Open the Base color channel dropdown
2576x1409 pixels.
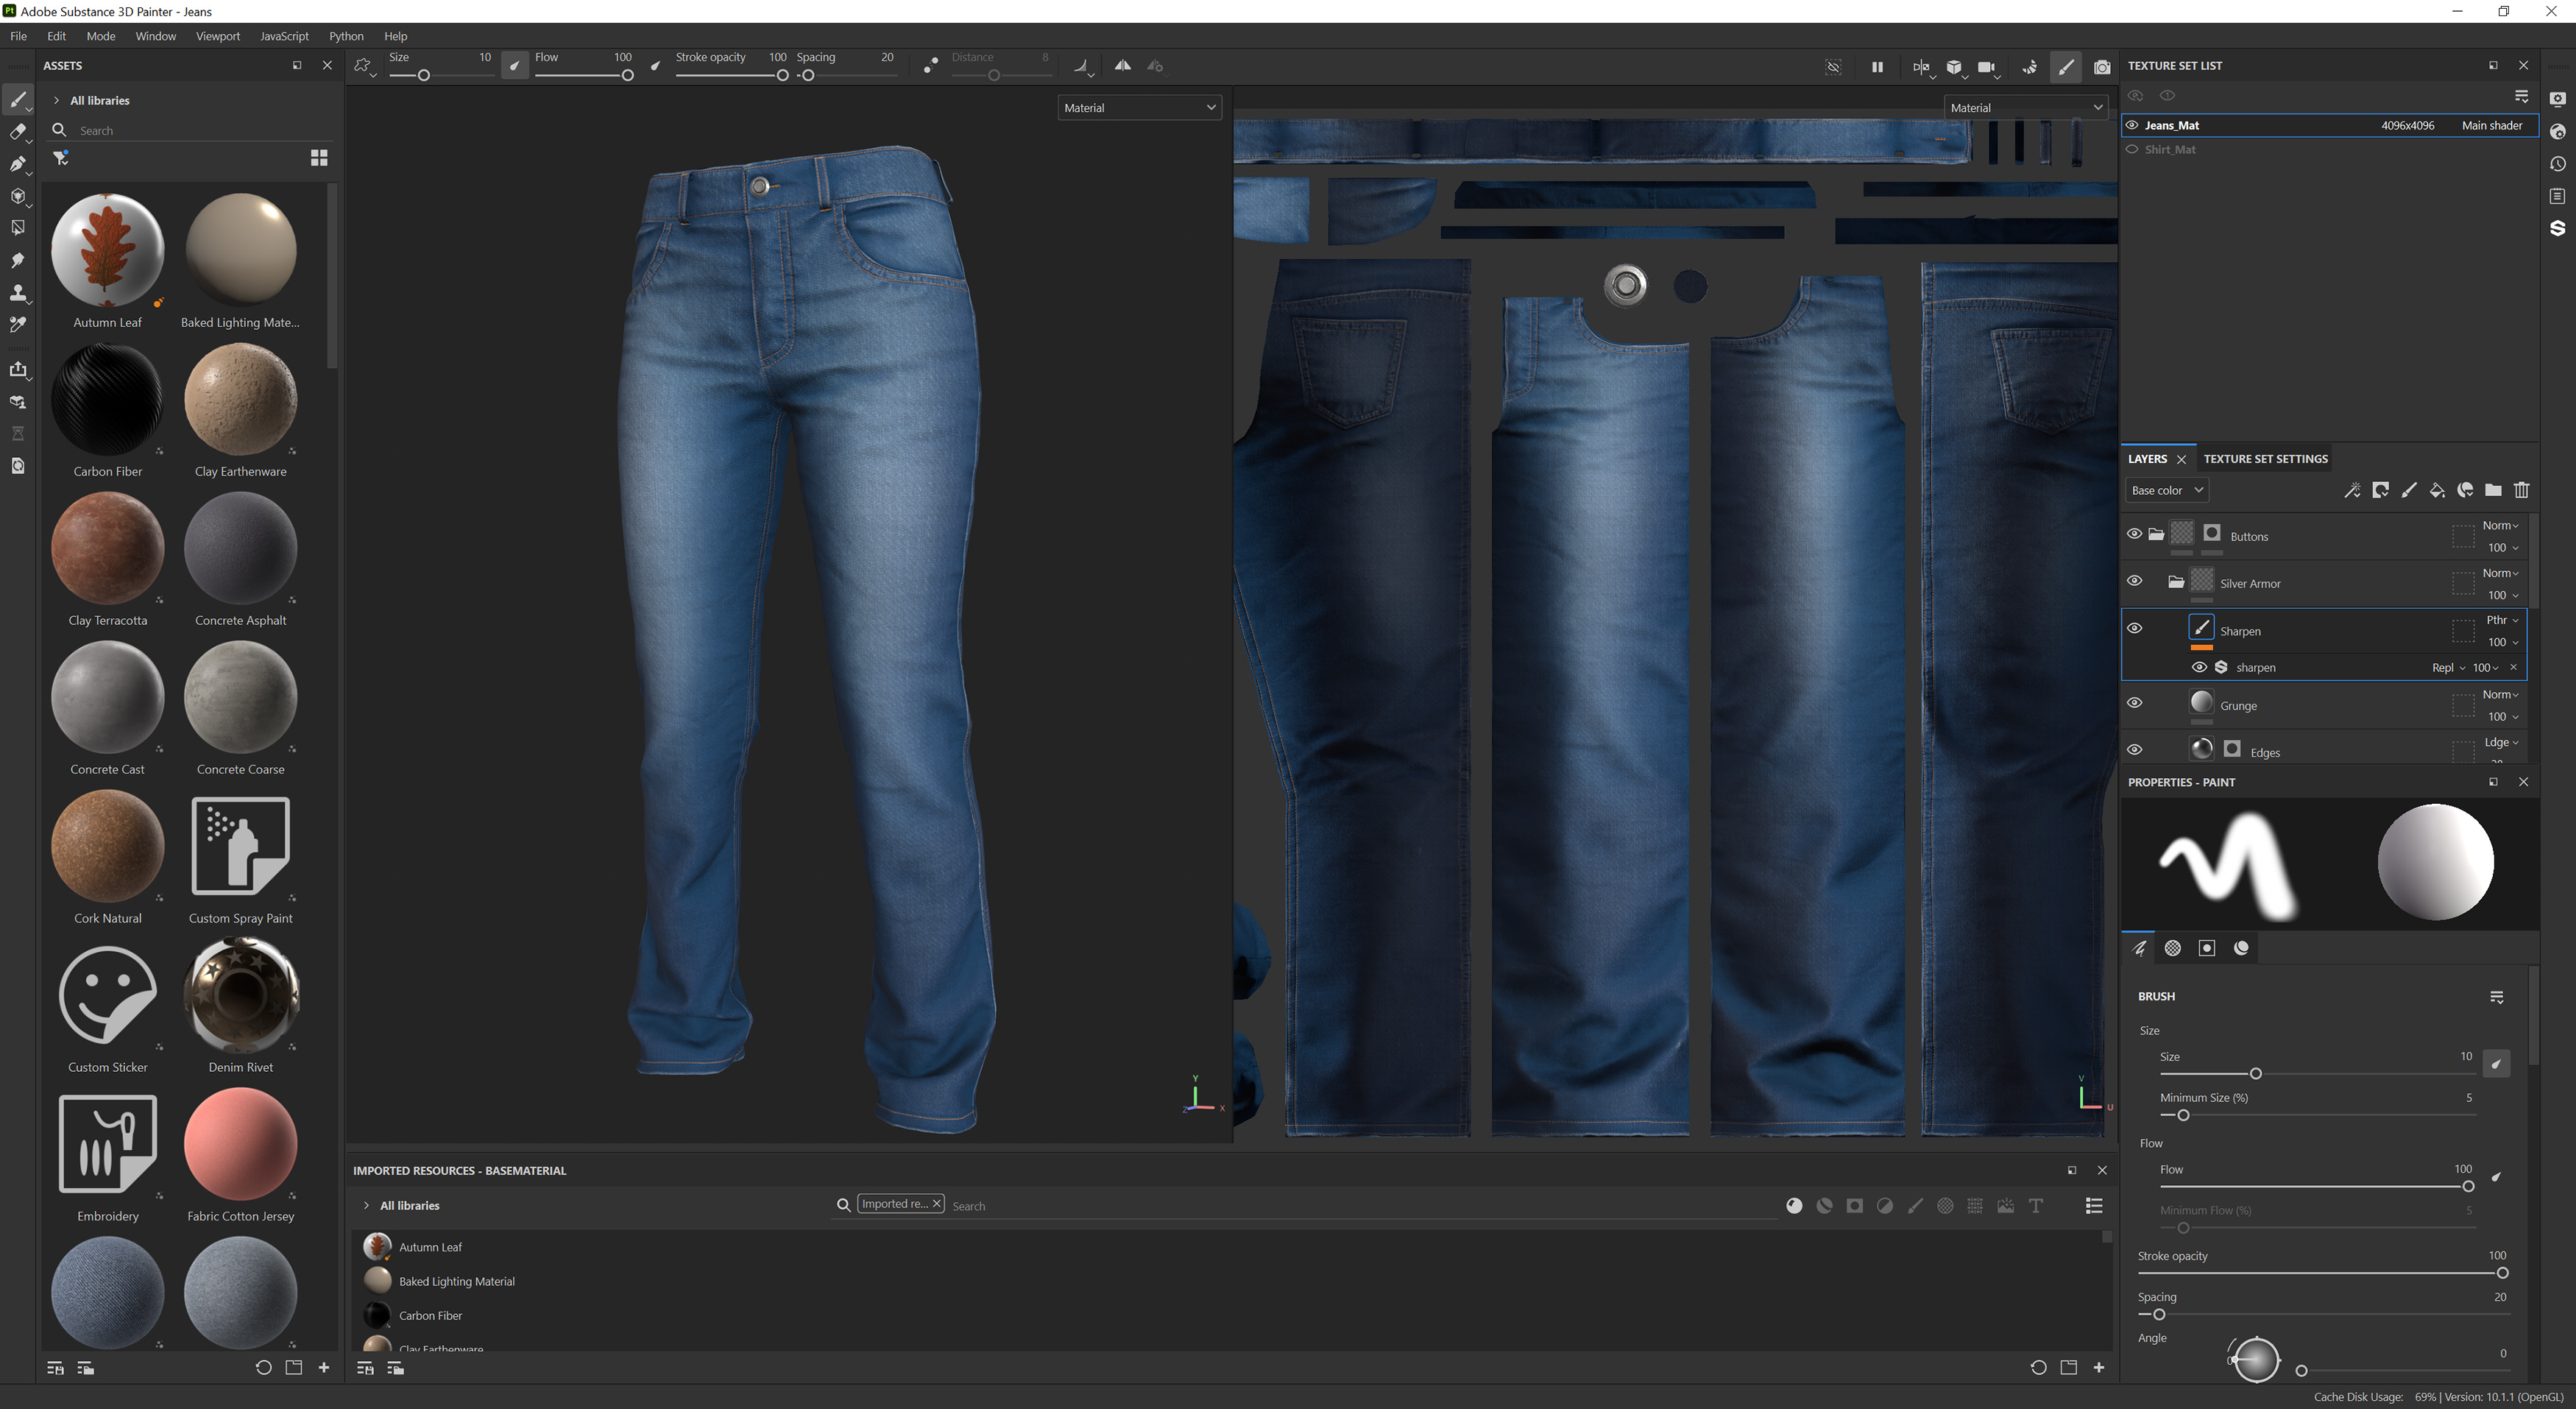point(2166,490)
